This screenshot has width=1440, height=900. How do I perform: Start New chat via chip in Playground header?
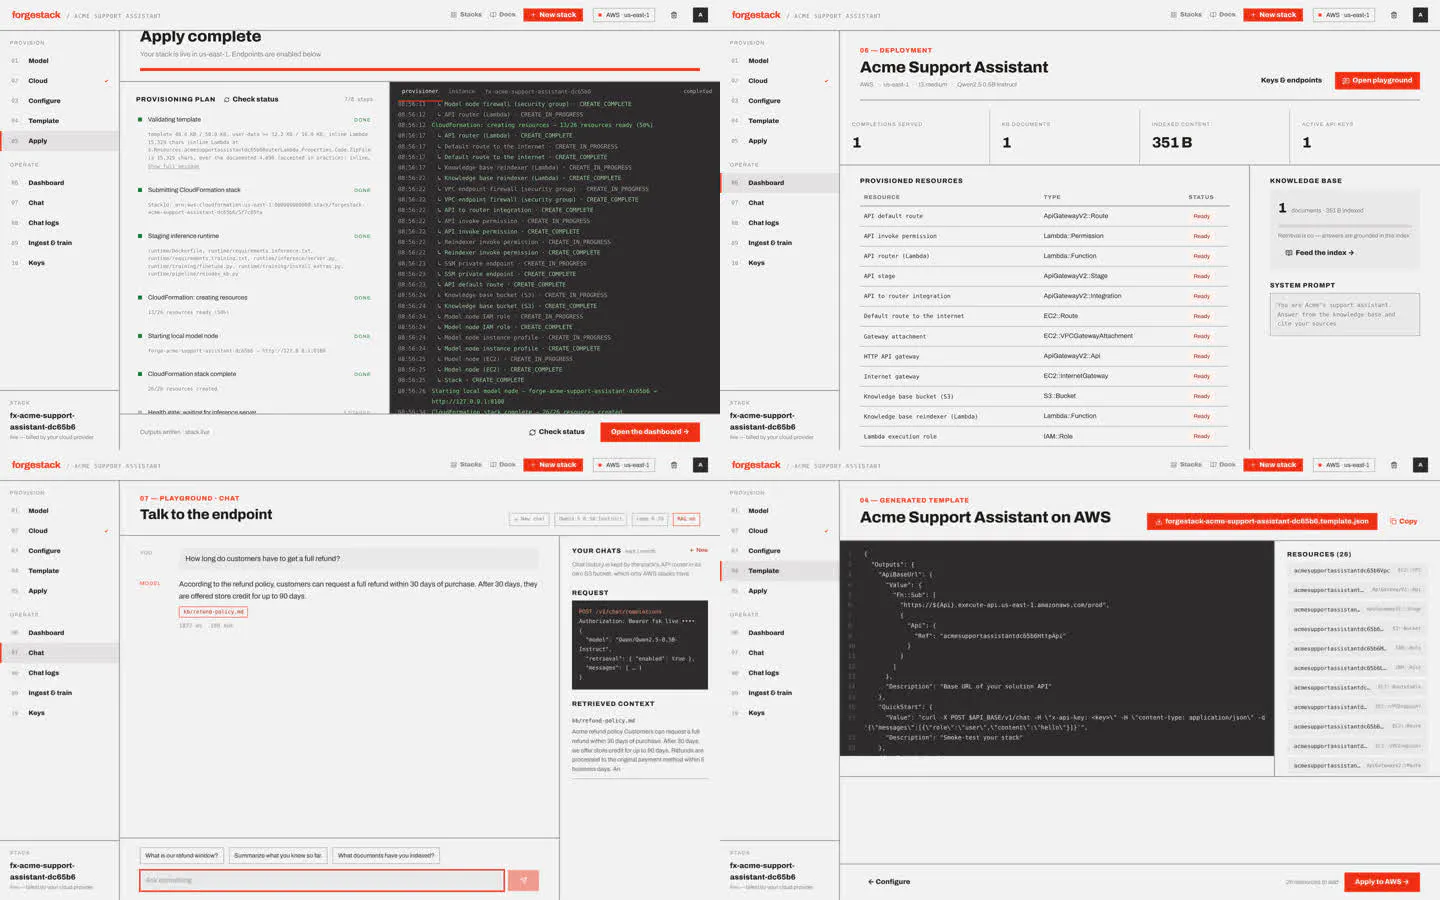(530, 519)
